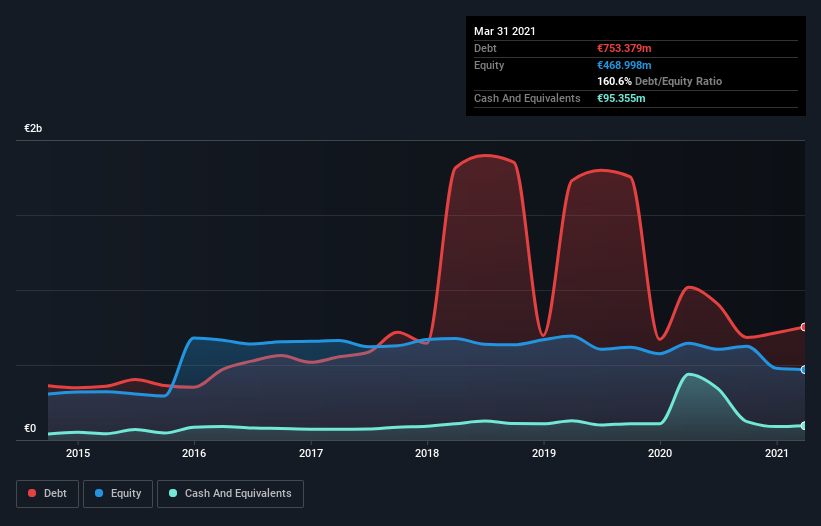Click the €95.355m cash value

621,98
